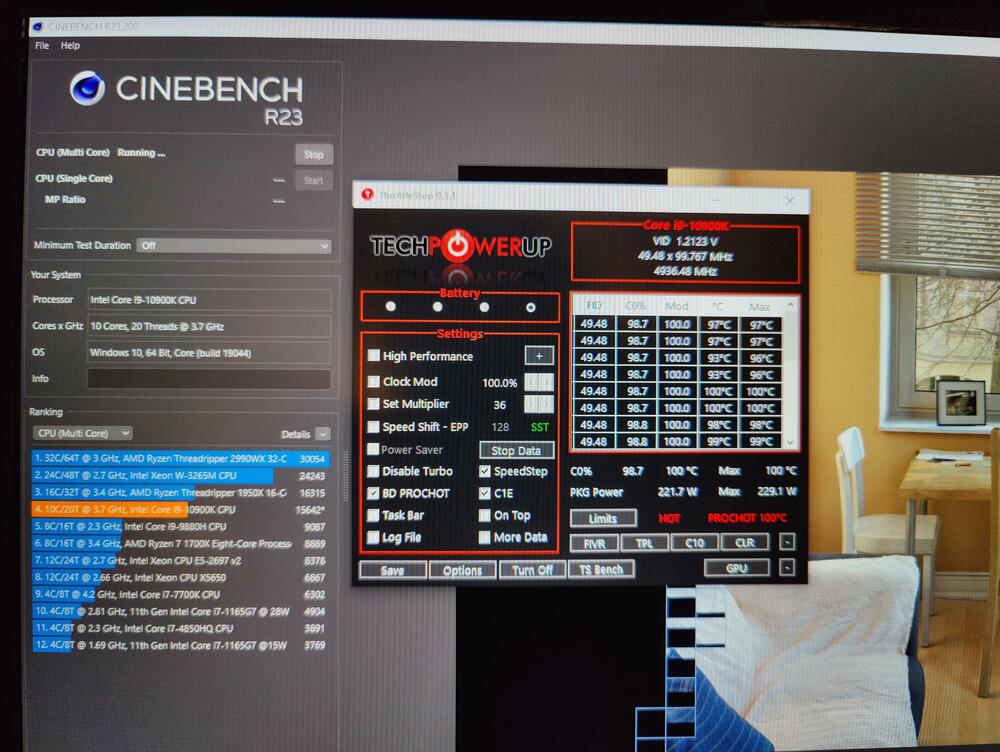Click the Cinebench R23 sphere logo

[x=88, y=89]
